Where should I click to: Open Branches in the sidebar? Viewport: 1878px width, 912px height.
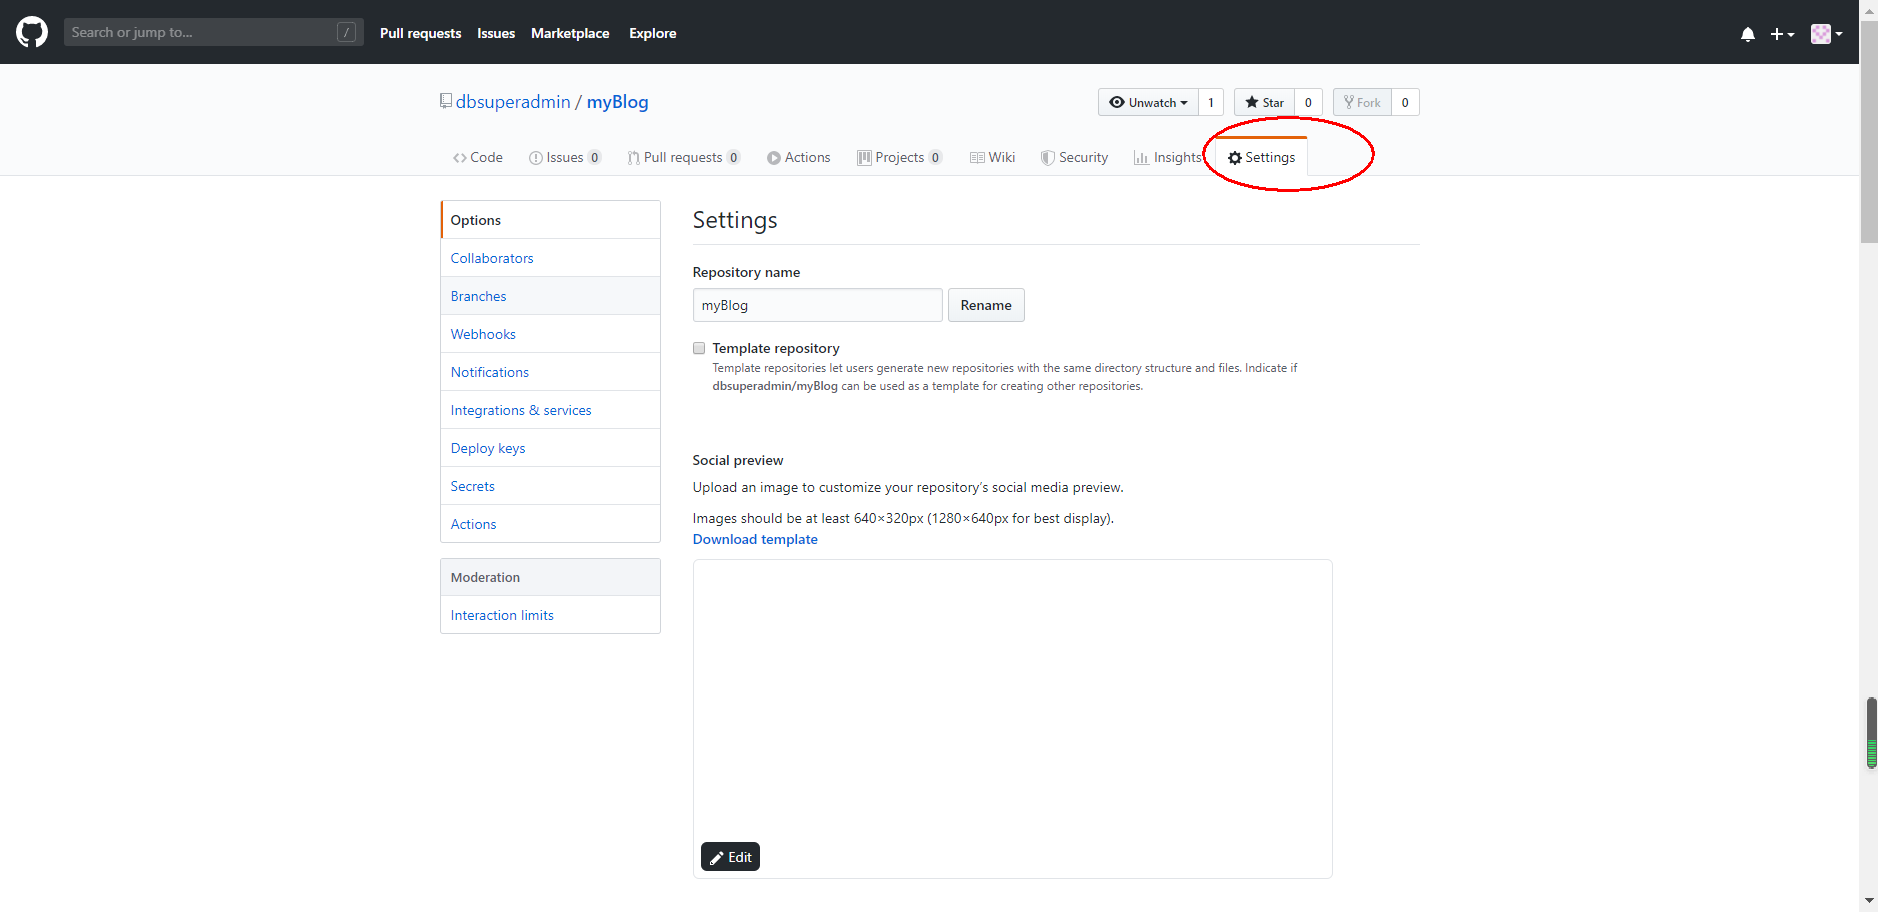click(550, 296)
